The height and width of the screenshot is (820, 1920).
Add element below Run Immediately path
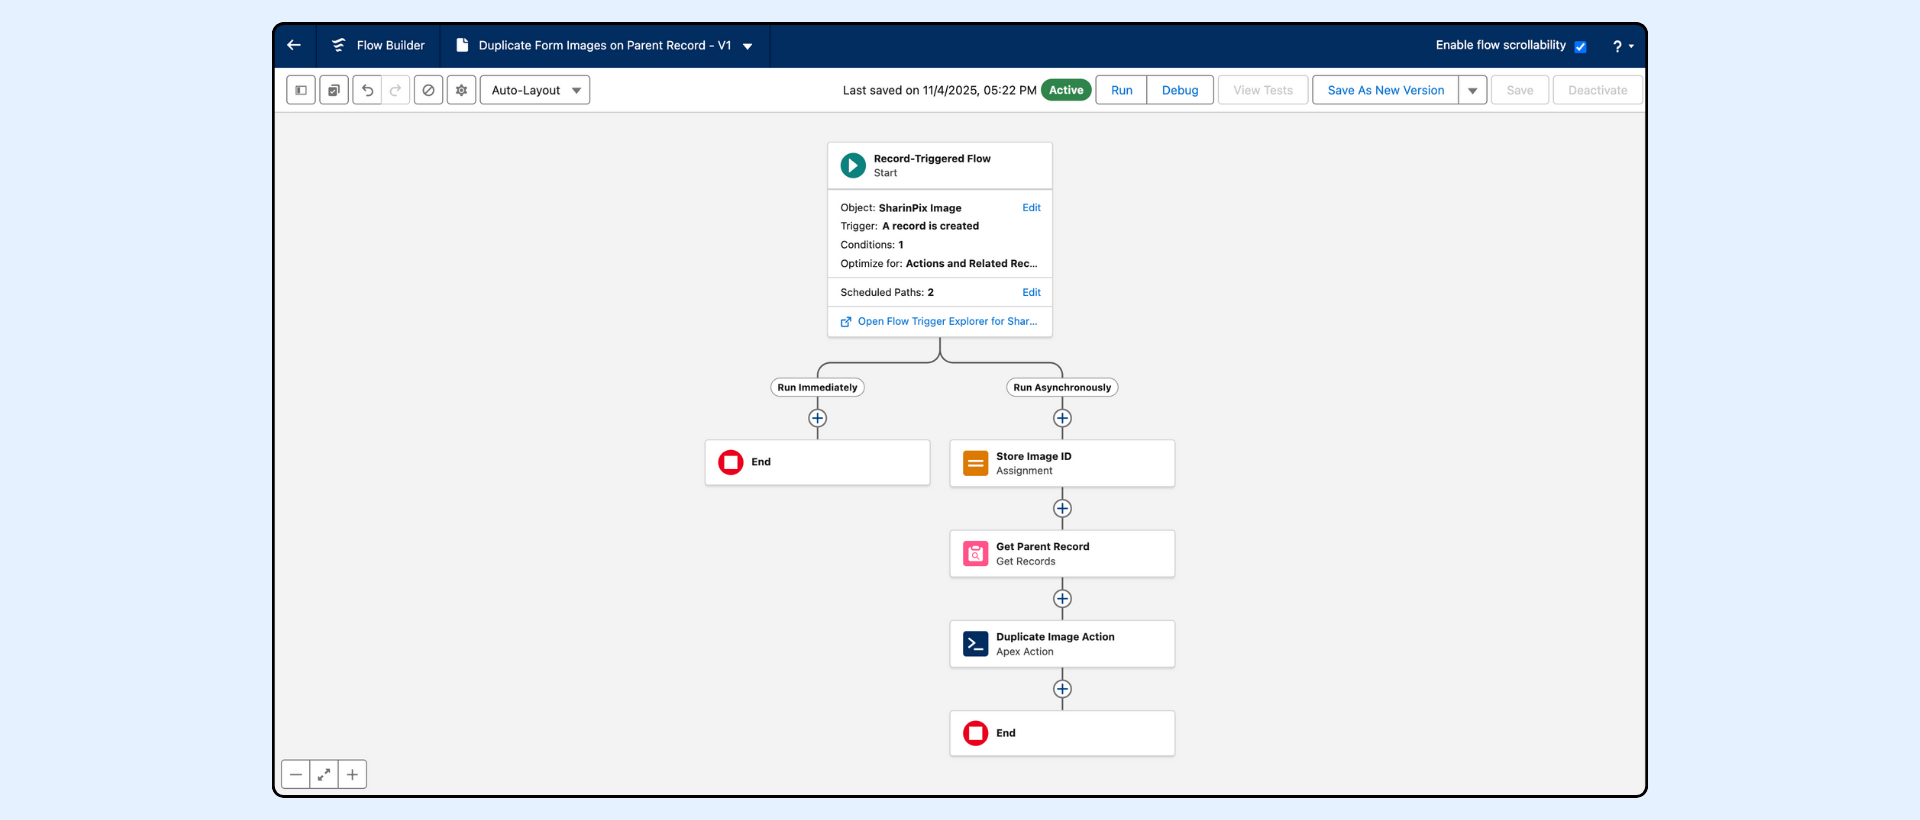point(817,418)
